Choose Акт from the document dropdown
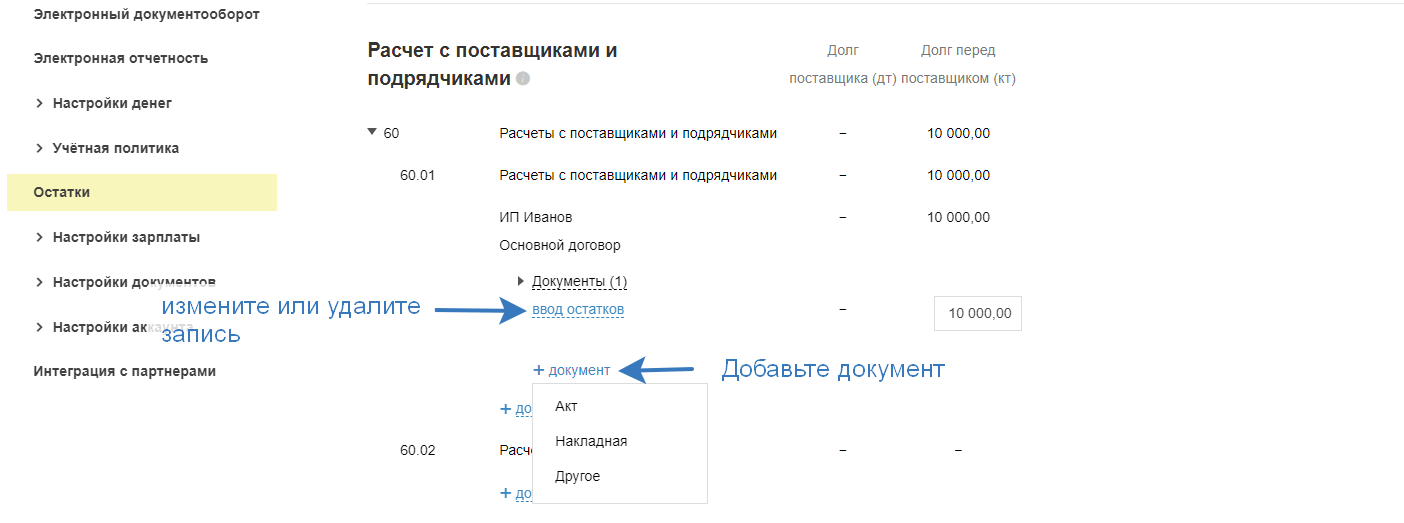Image resolution: width=1404 pixels, height=523 pixels. point(567,406)
